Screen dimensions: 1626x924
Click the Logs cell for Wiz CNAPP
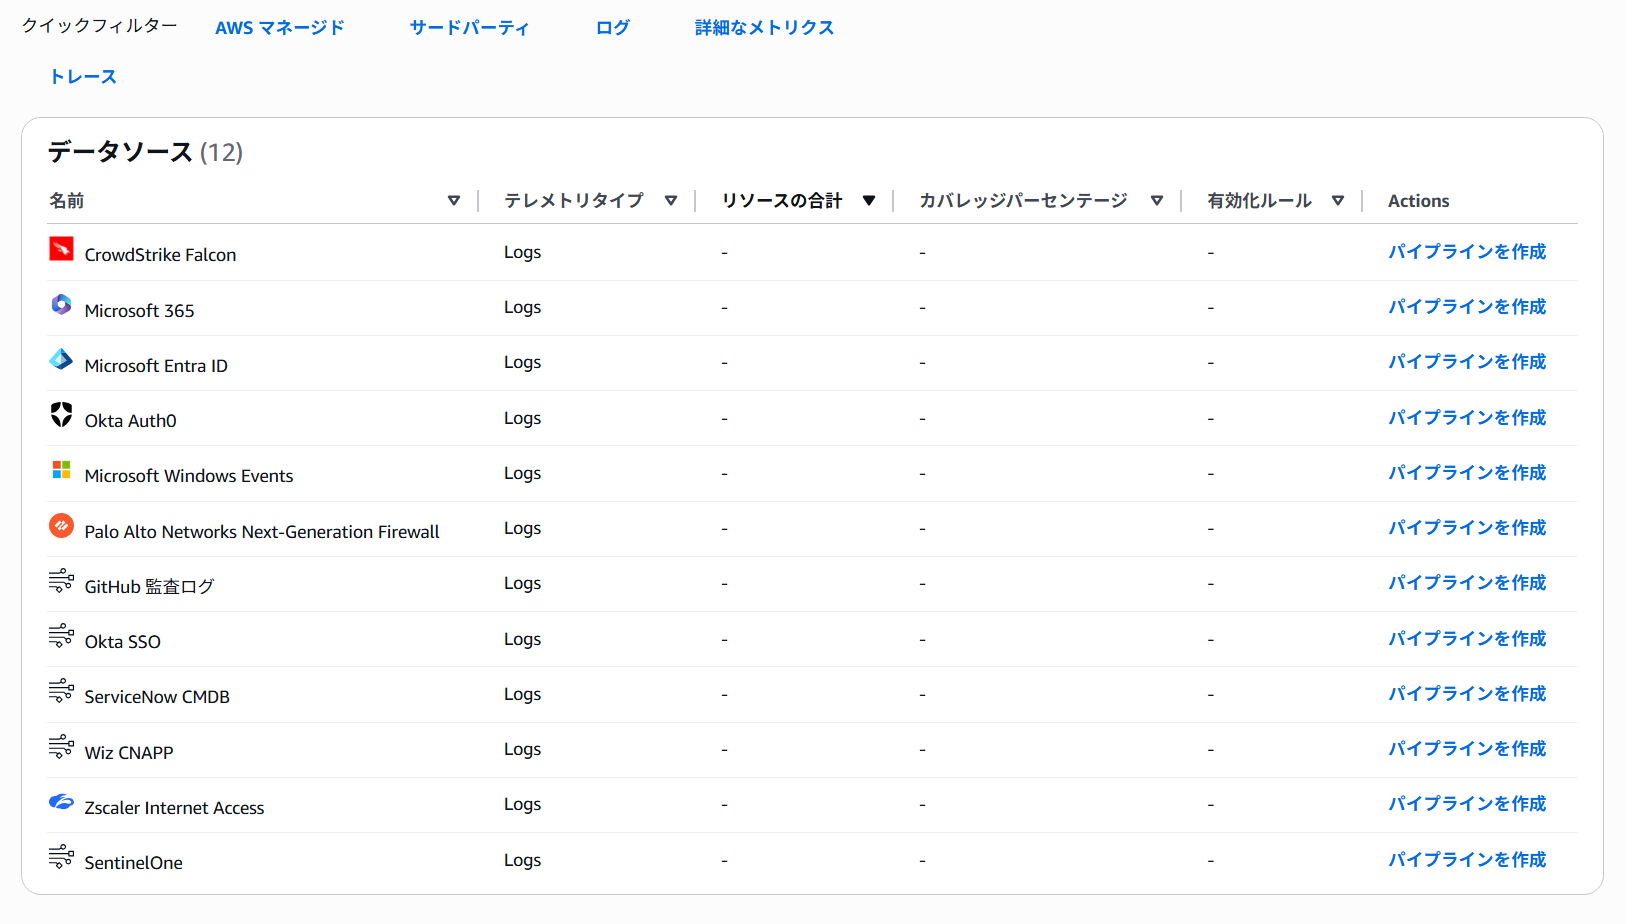522,749
